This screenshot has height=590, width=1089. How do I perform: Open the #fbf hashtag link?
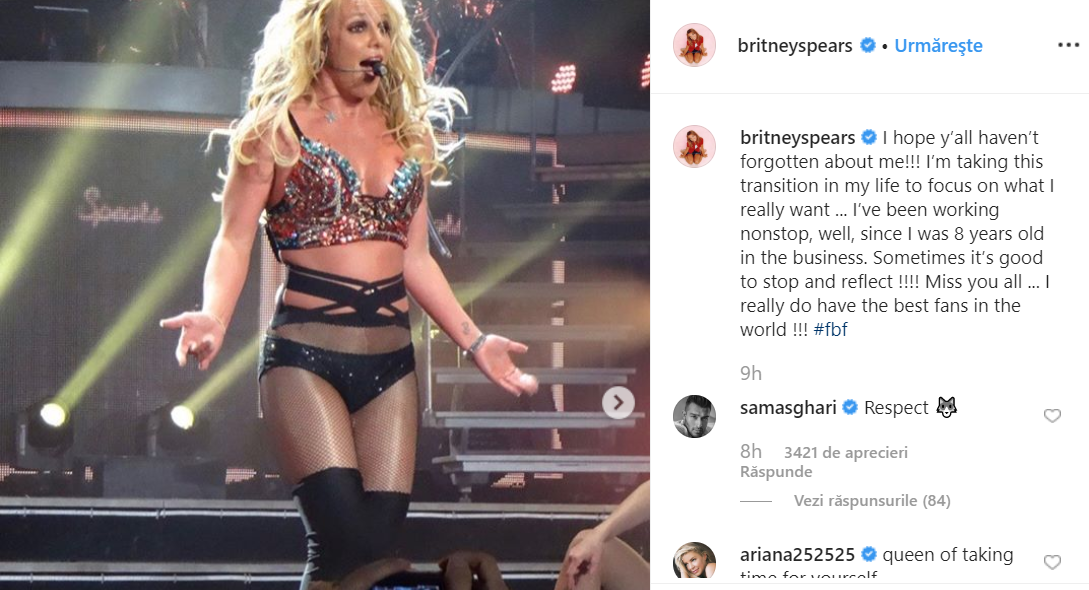(831, 330)
